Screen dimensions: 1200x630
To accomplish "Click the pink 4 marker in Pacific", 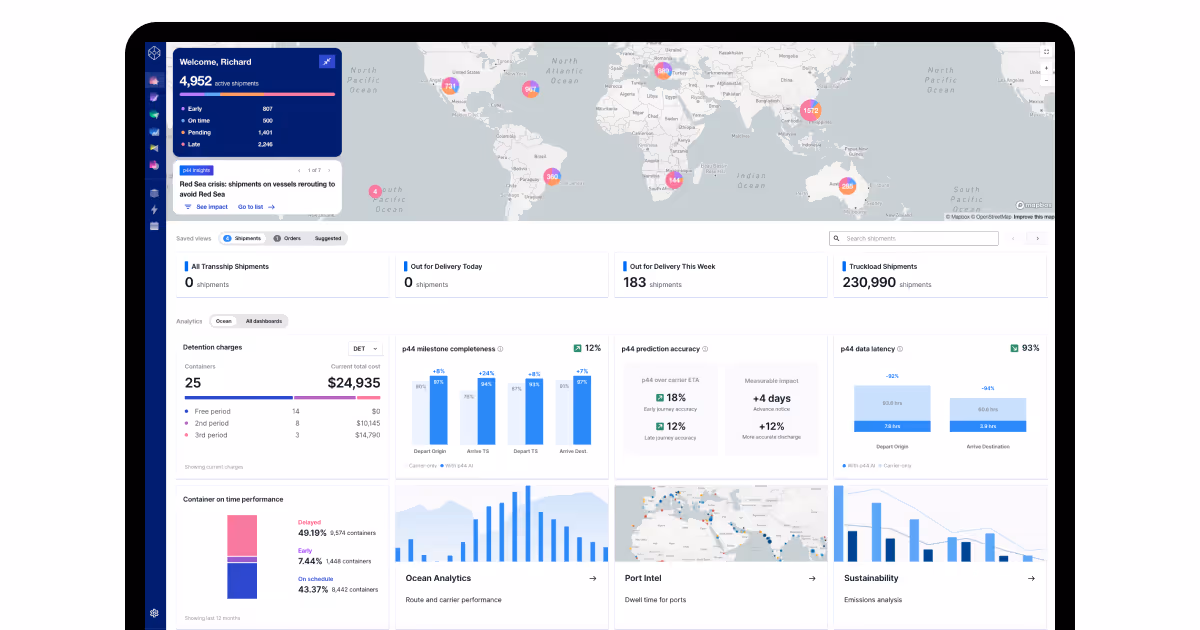I will click(375, 191).
